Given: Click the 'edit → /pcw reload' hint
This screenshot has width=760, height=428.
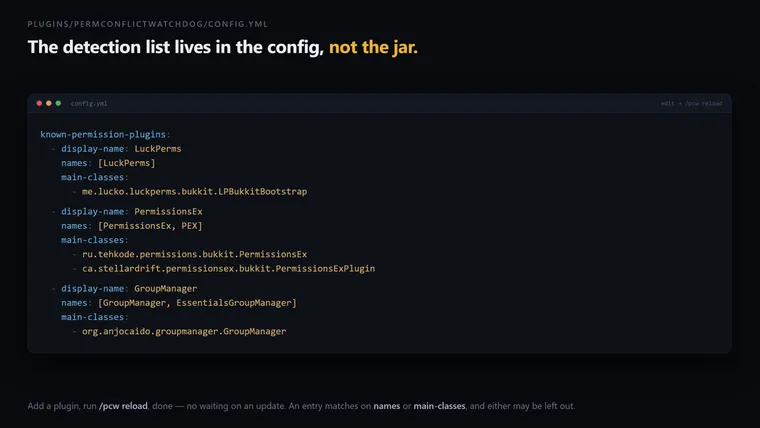Looking at the screenshot, I should tap(691, 103).
